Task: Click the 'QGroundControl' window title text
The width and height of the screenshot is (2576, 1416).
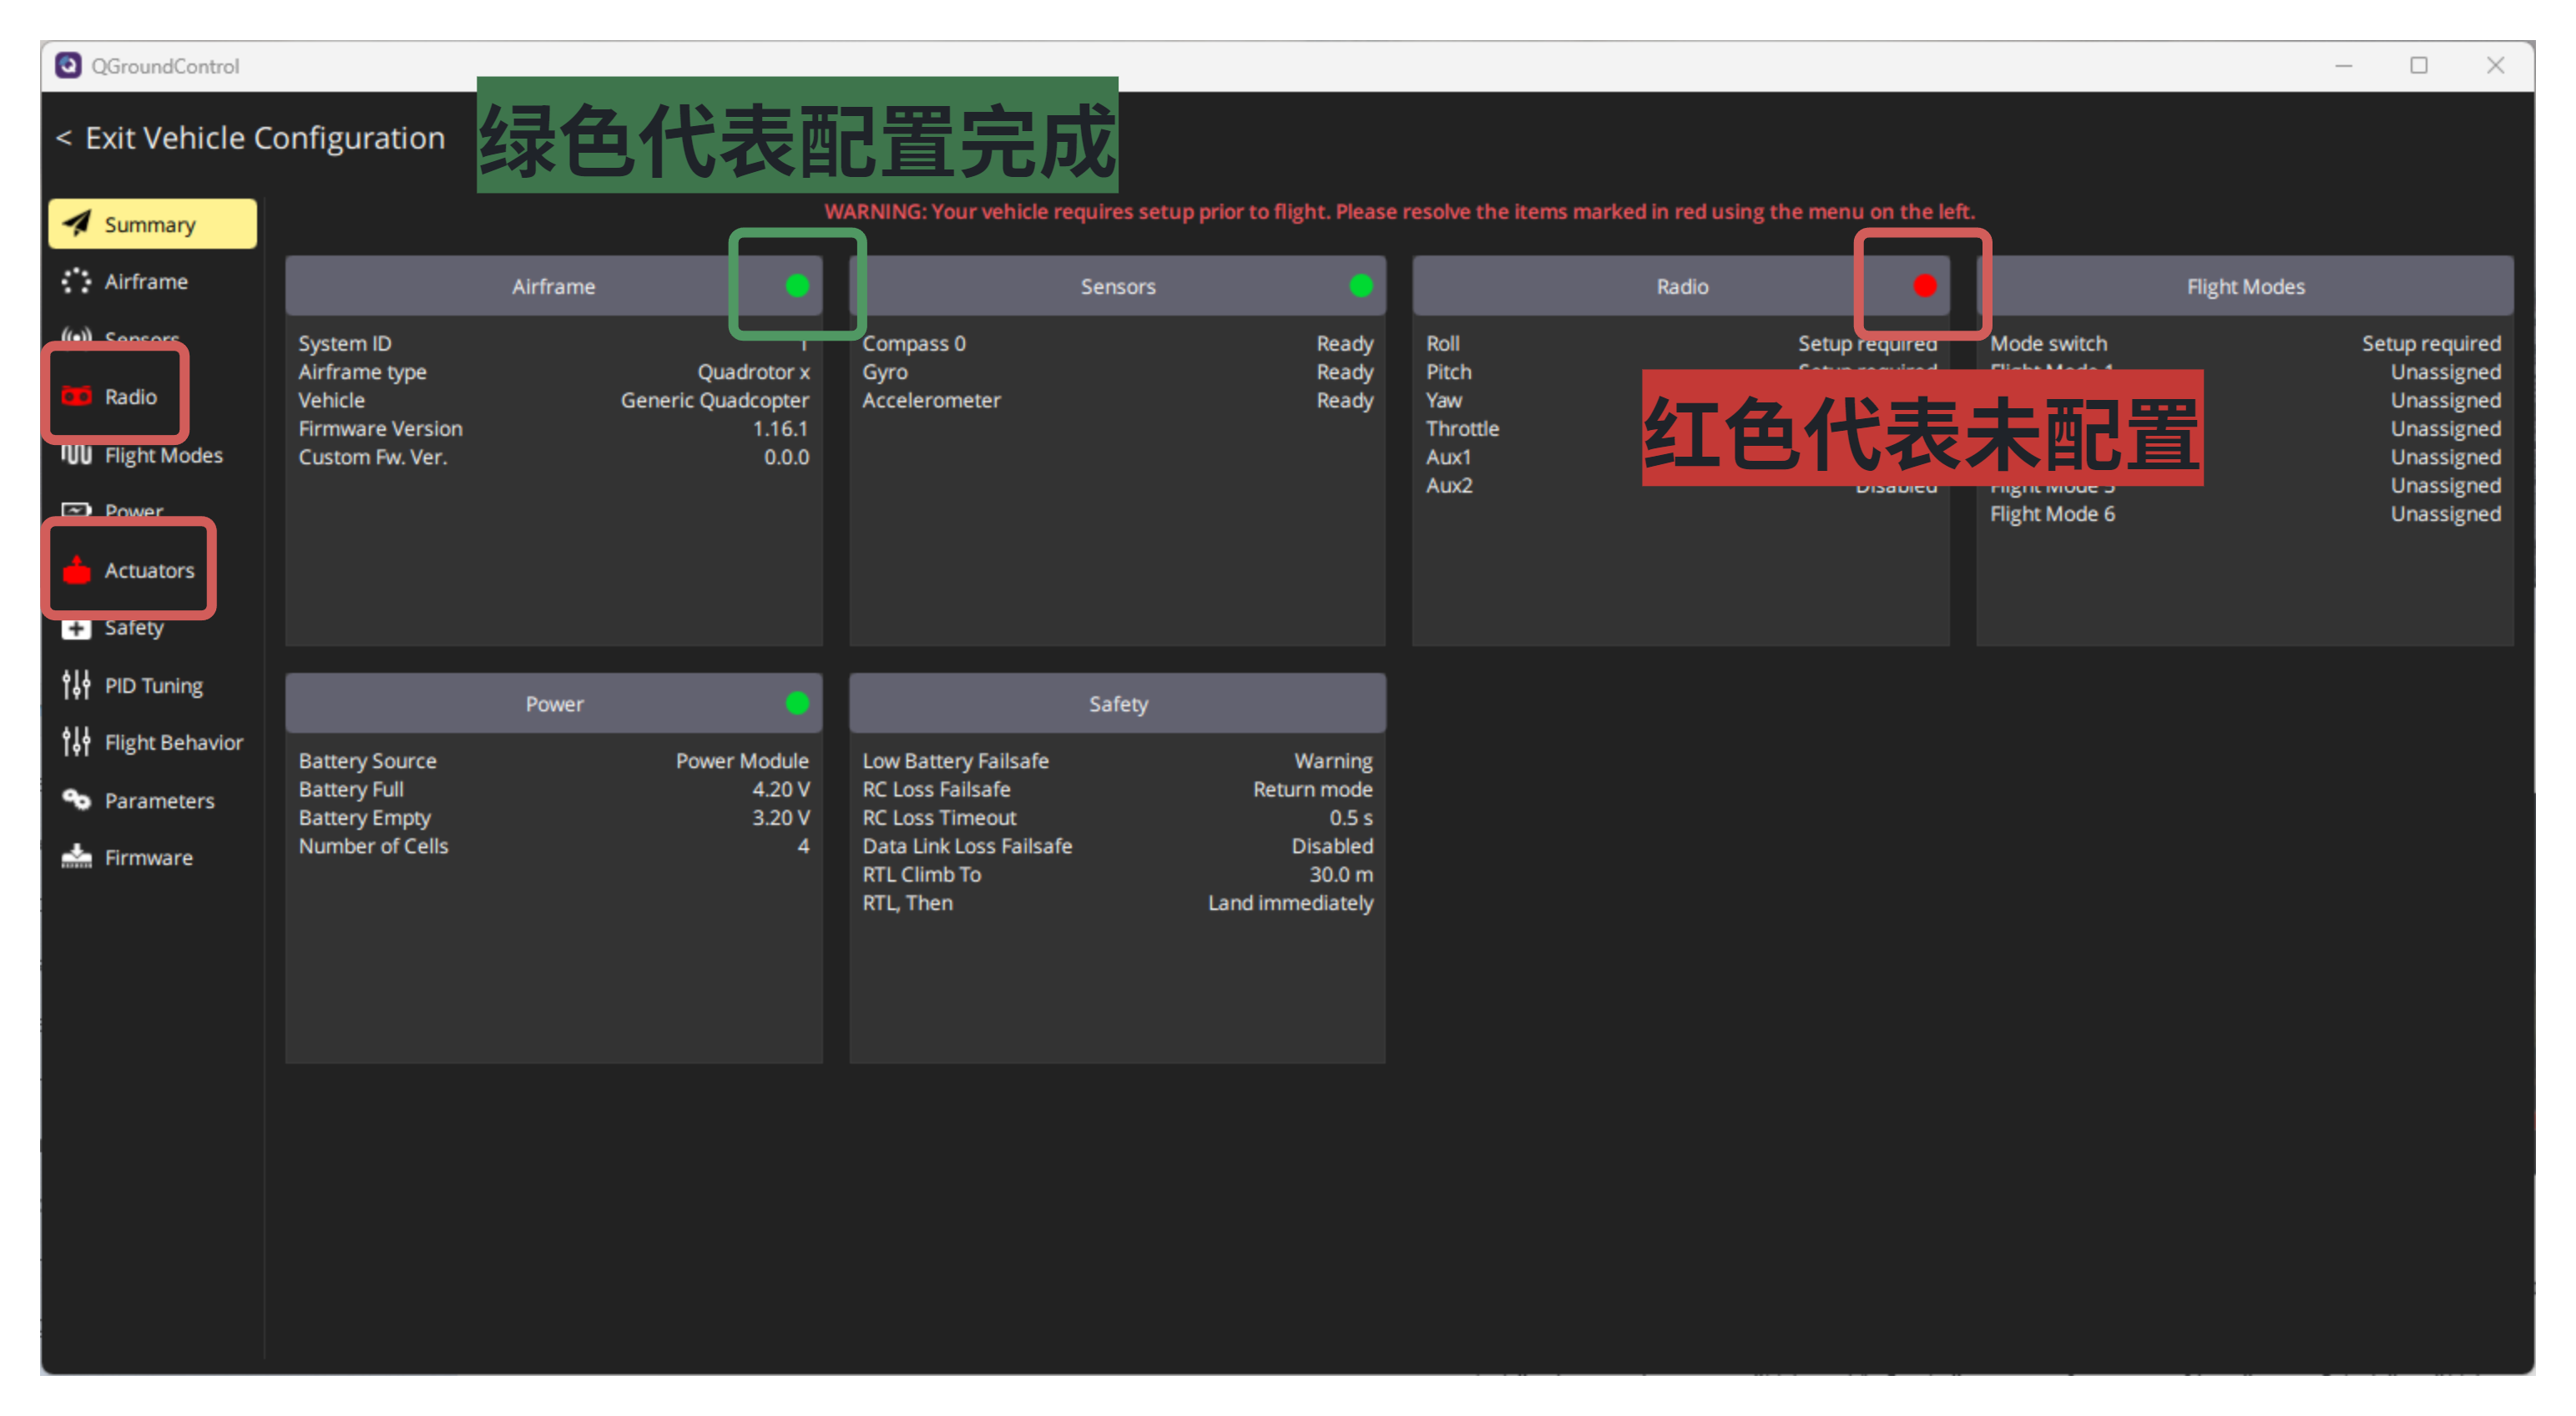Action: tap(165, 66)
